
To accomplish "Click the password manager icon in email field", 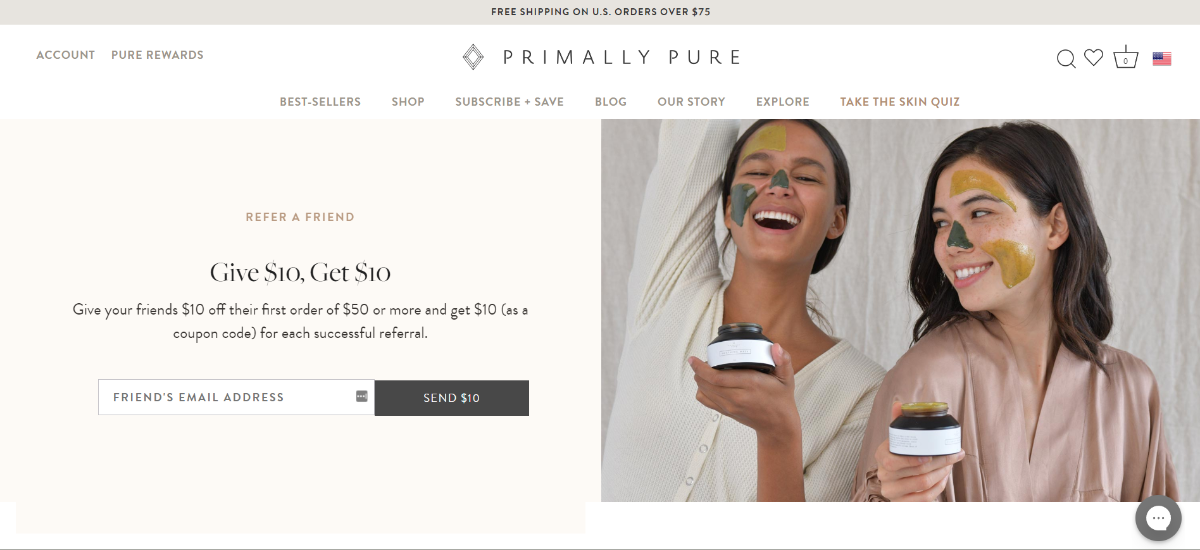I will pos(362,397).
